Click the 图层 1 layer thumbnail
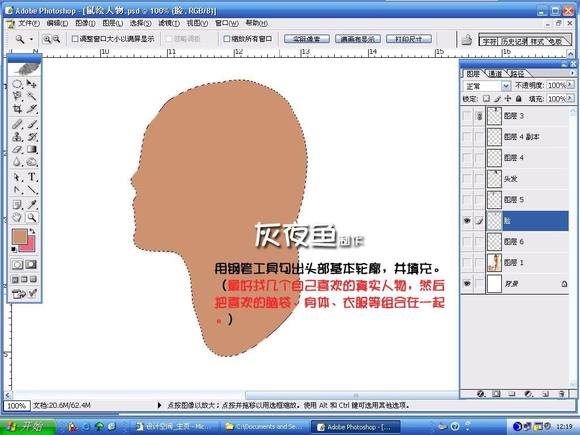Screen dimensions: 580x435 (x=495, y=263)
